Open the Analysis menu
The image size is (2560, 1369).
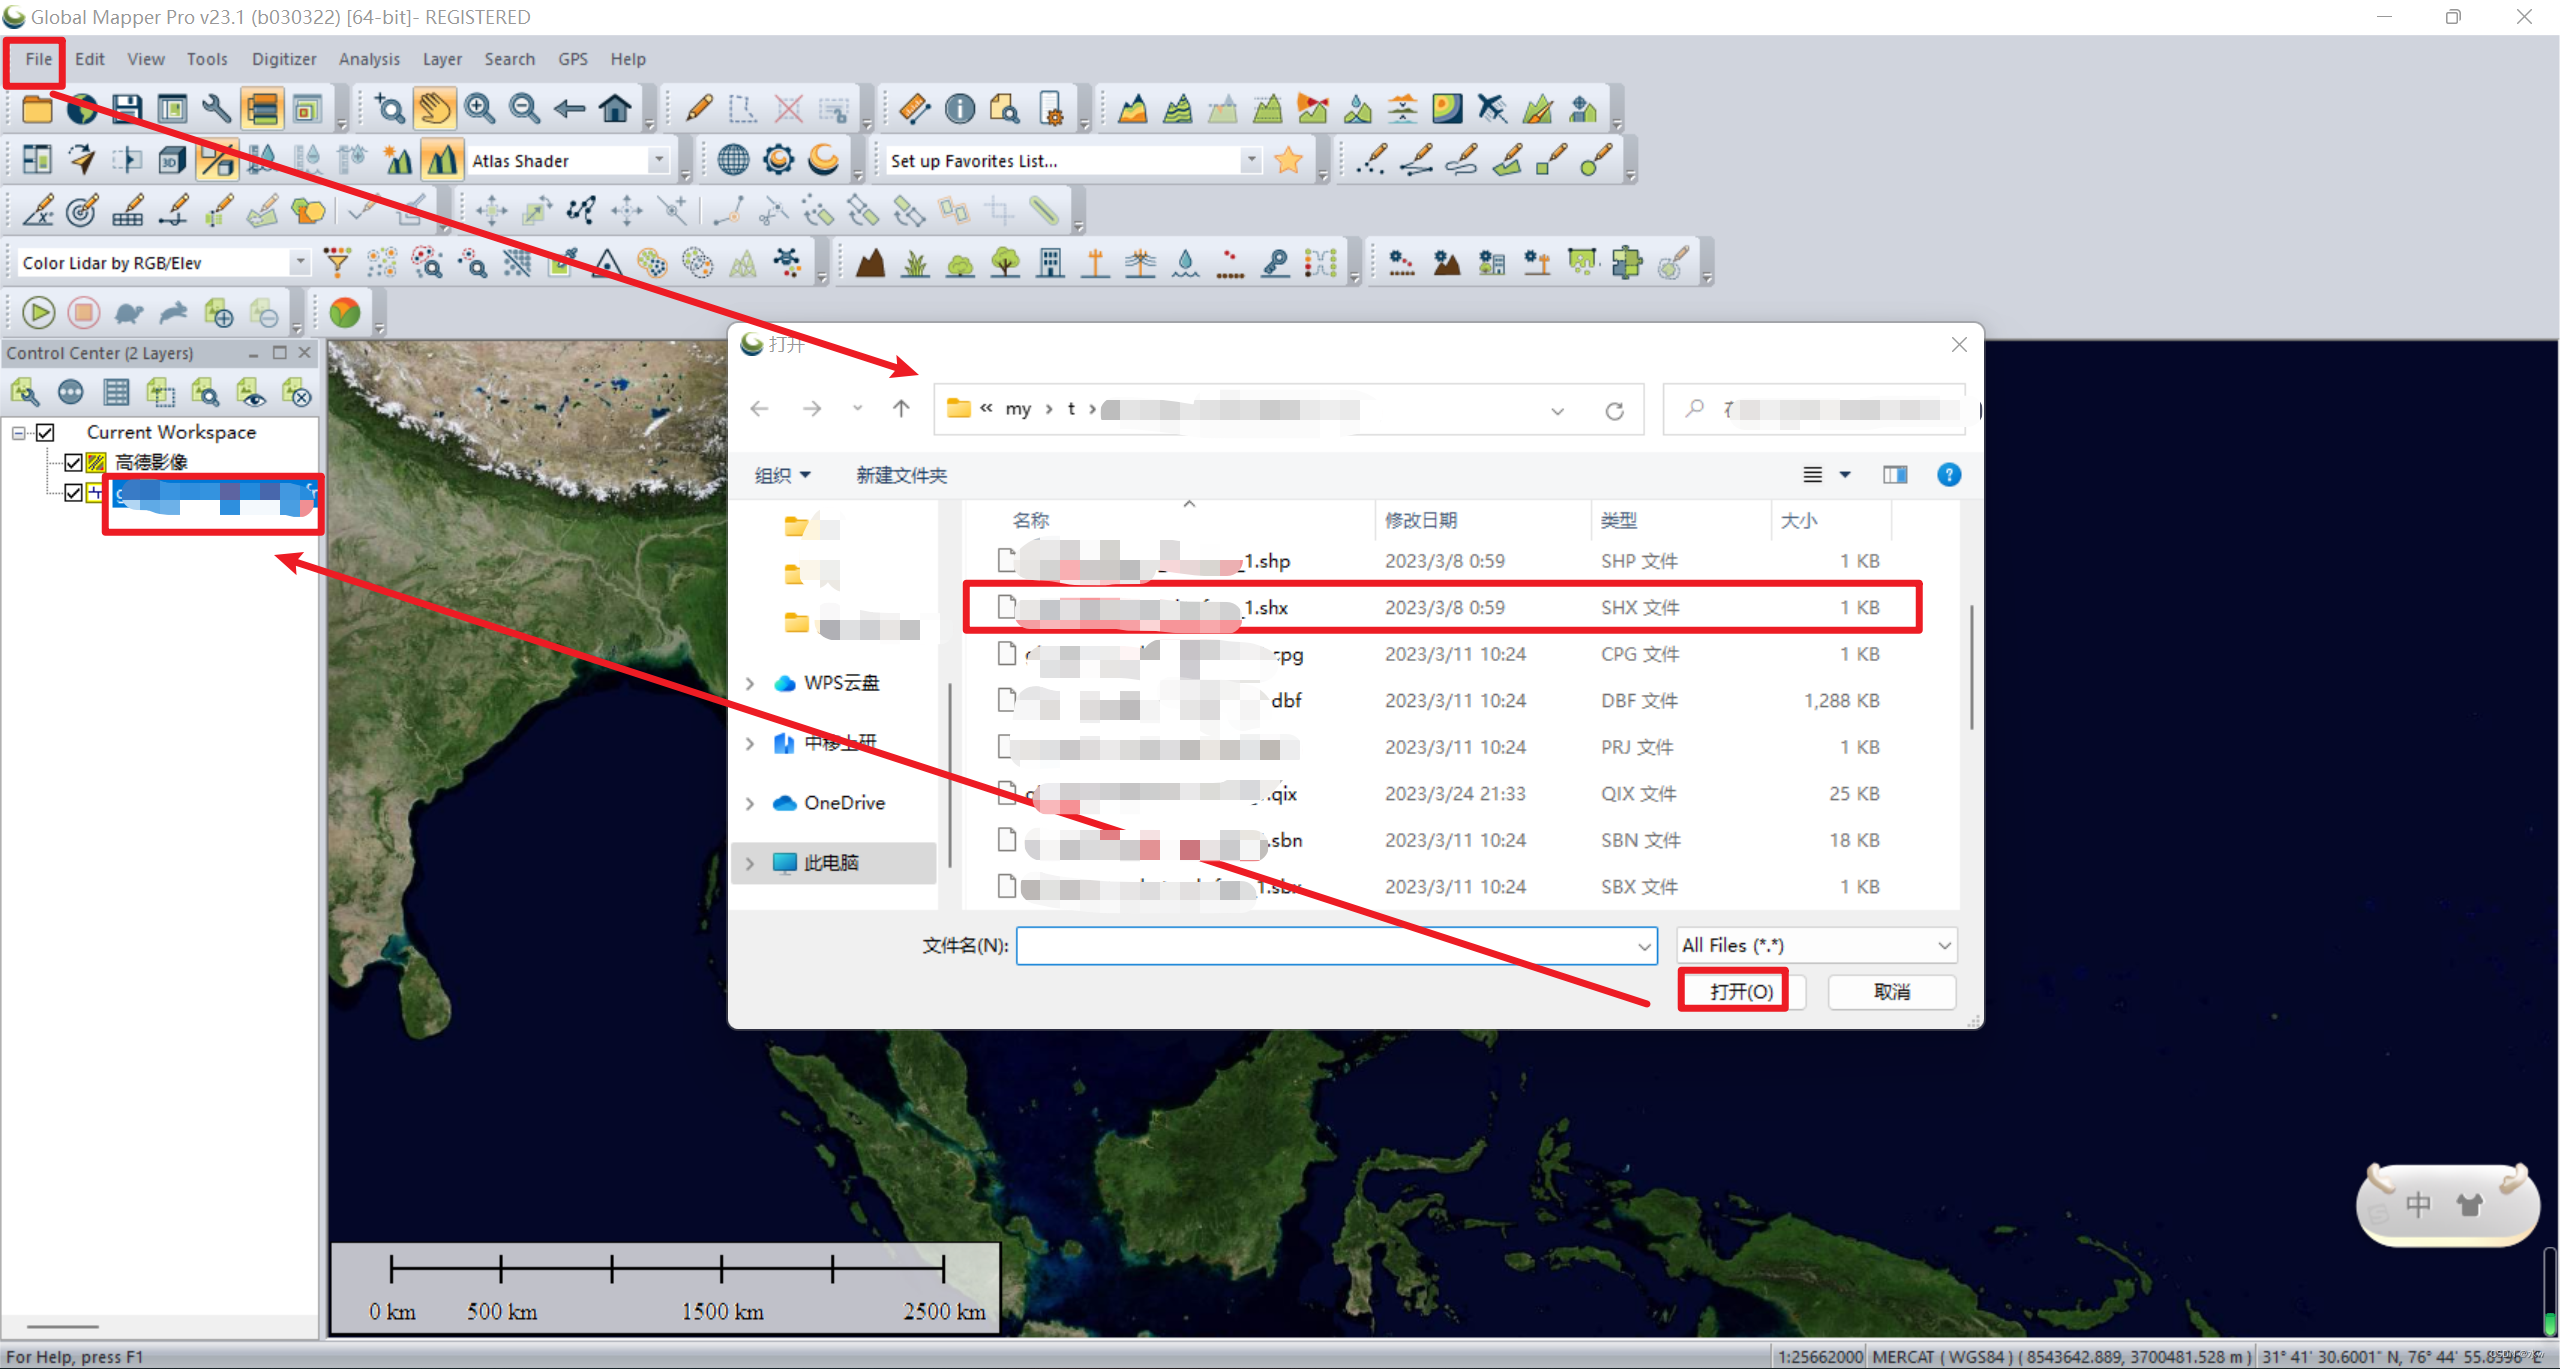coord(369,59)
